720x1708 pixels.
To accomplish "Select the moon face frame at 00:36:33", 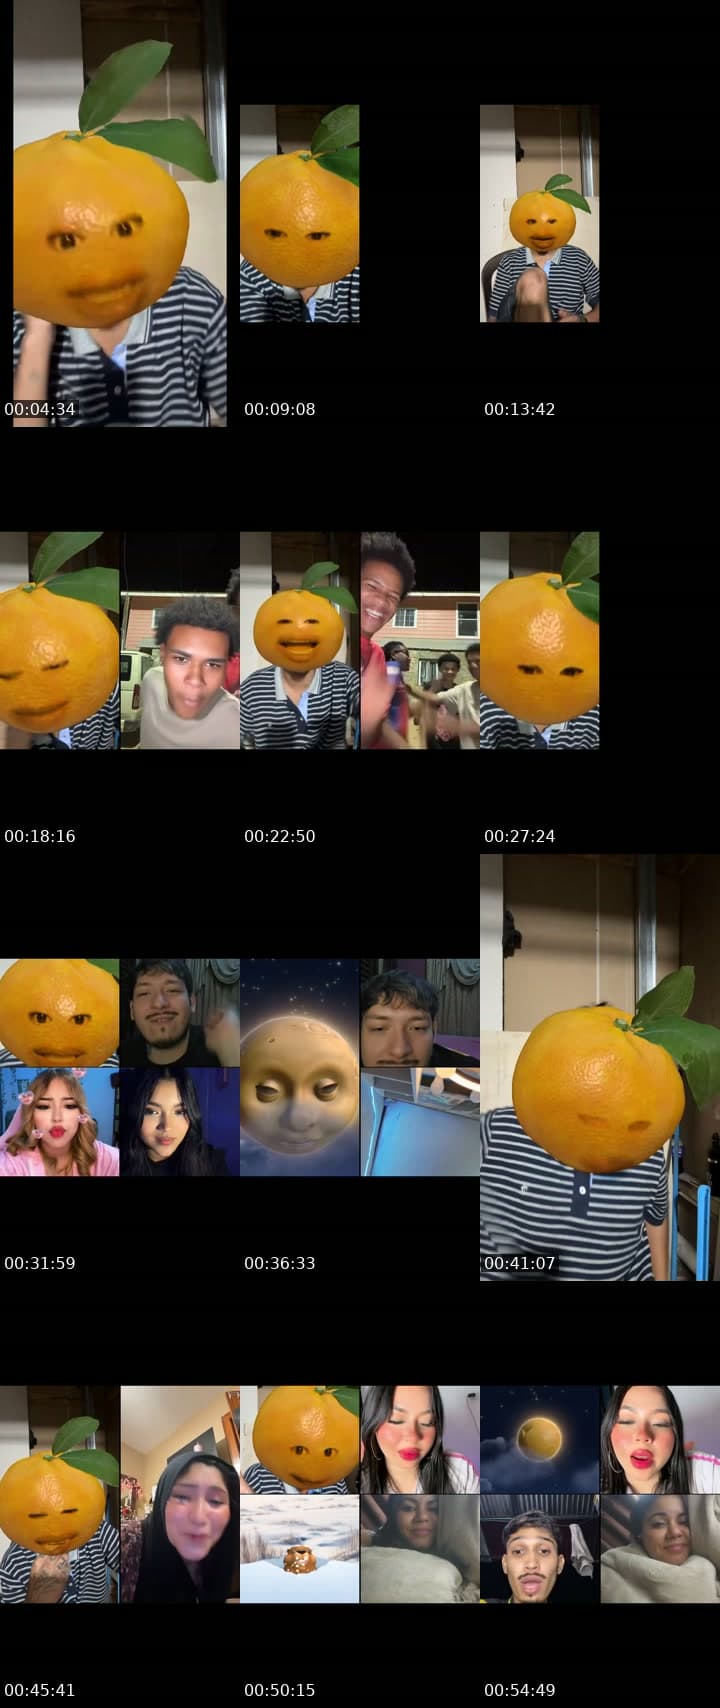I will pyautogui.click(x=360, y=1067).
